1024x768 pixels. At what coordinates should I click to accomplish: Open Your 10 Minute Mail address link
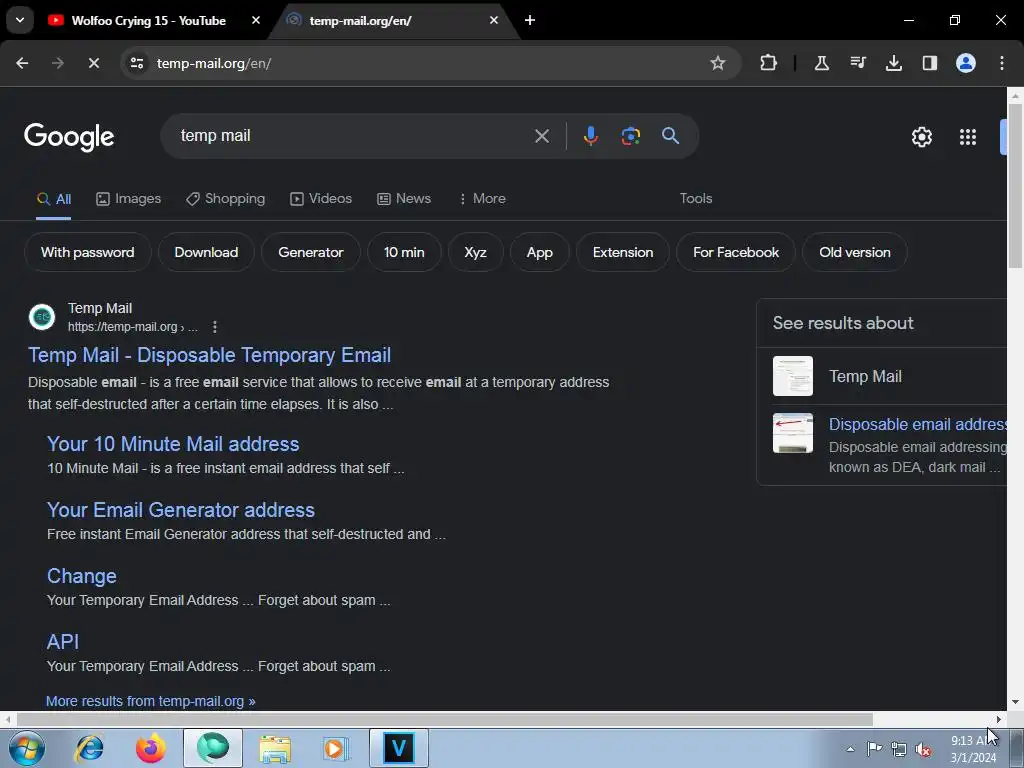pos(173,444)
